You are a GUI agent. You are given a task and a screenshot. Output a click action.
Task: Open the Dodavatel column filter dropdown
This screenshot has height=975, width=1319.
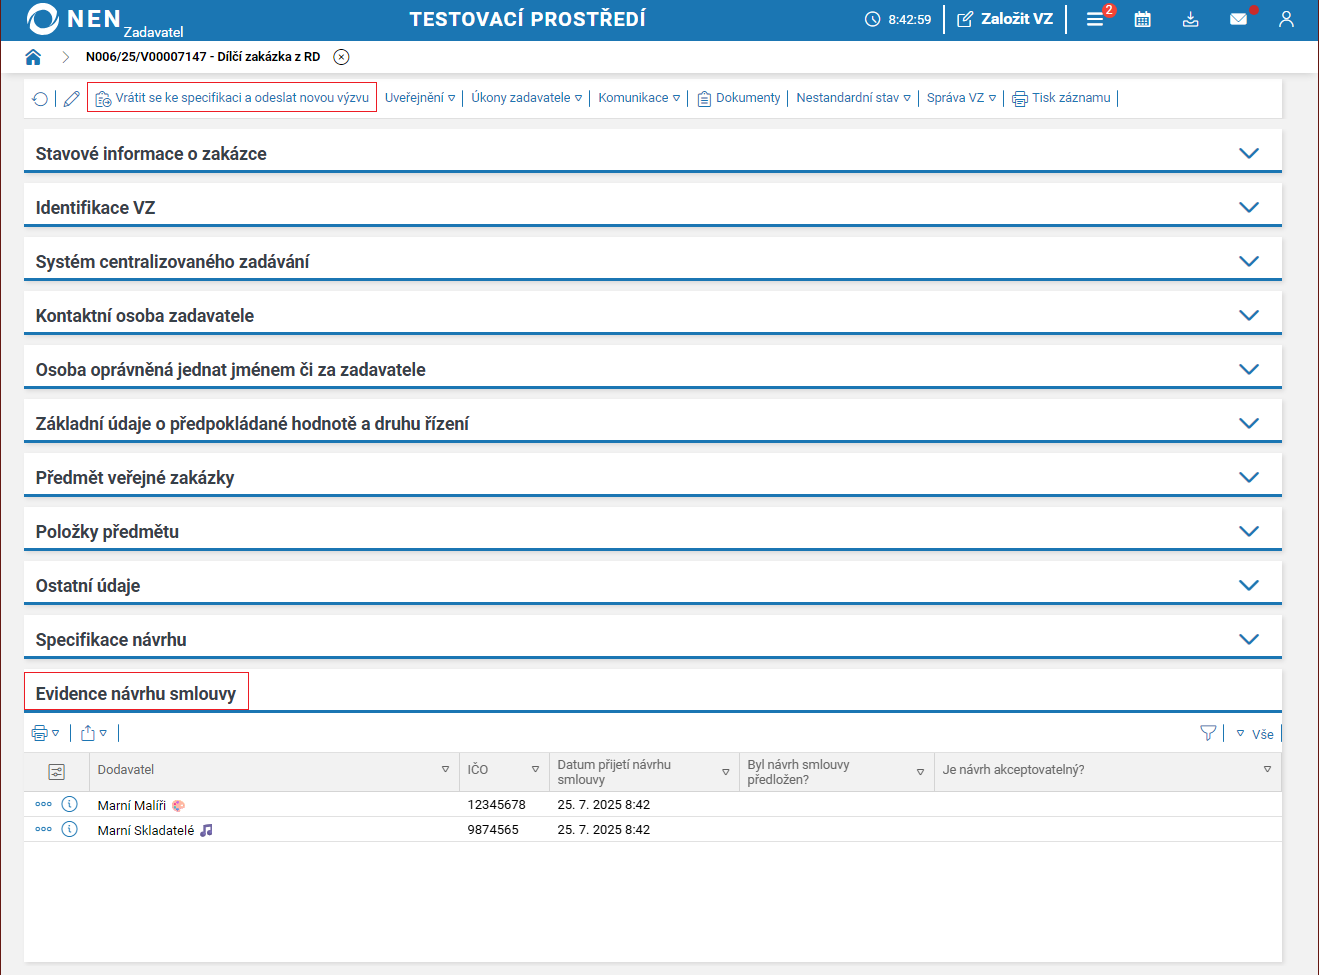(x=445, y=770)
